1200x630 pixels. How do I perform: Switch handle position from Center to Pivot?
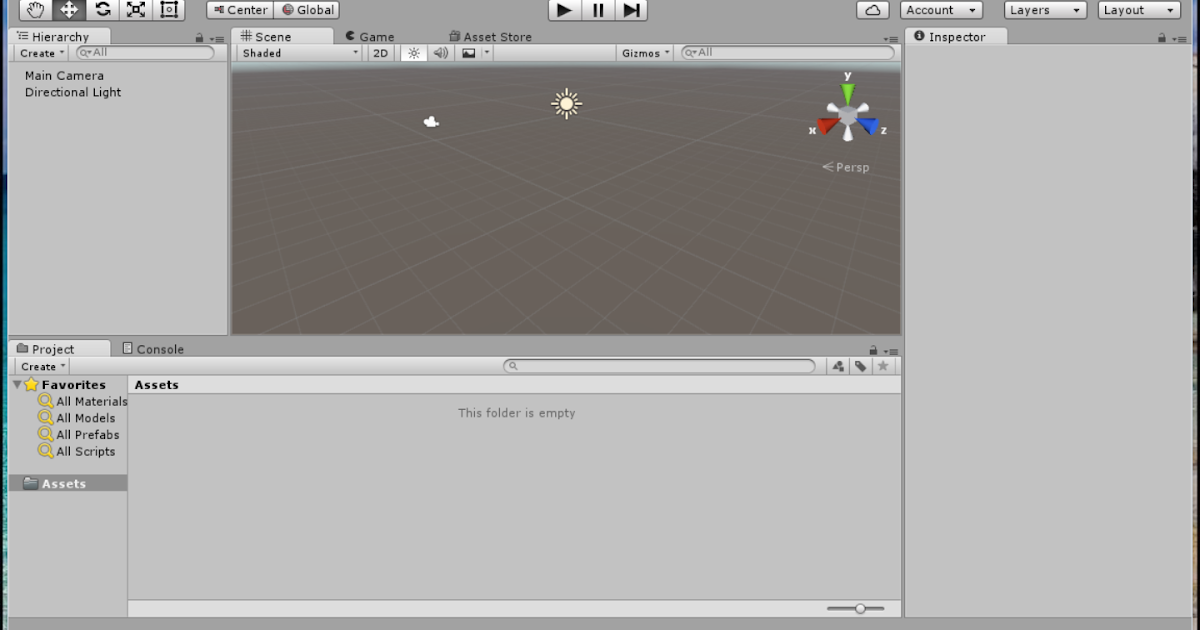pyautogui.click(x=238, y=10)
